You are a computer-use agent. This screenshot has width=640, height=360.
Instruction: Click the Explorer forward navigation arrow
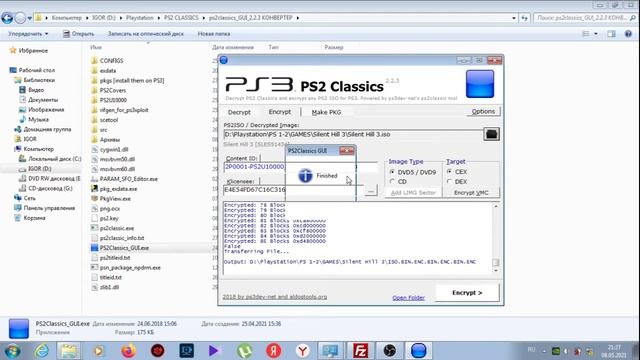(20, 18)
